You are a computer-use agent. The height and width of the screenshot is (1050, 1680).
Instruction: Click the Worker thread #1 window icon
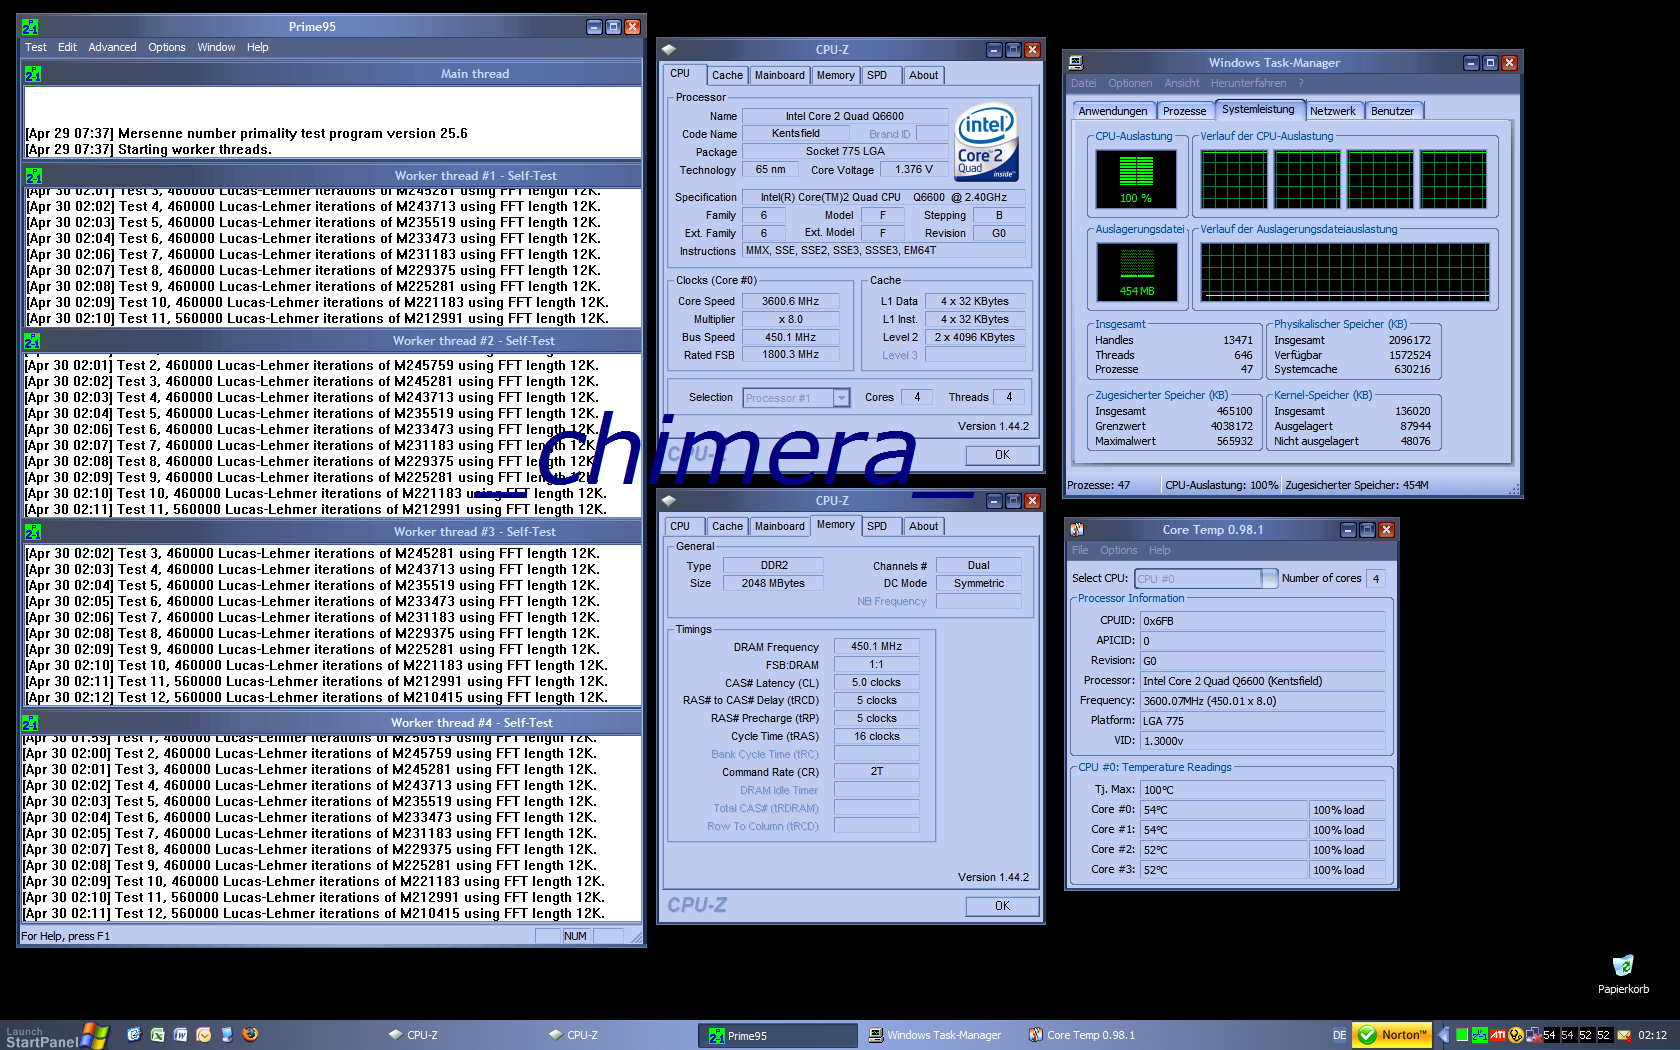(x=33, y=176)
